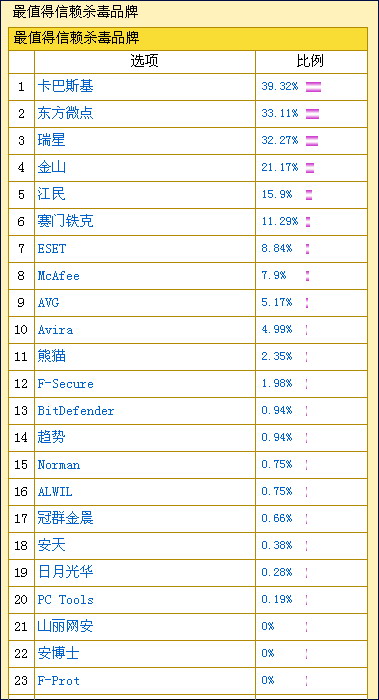
Task: Click the 比例 column header
Action: [311, 62]
